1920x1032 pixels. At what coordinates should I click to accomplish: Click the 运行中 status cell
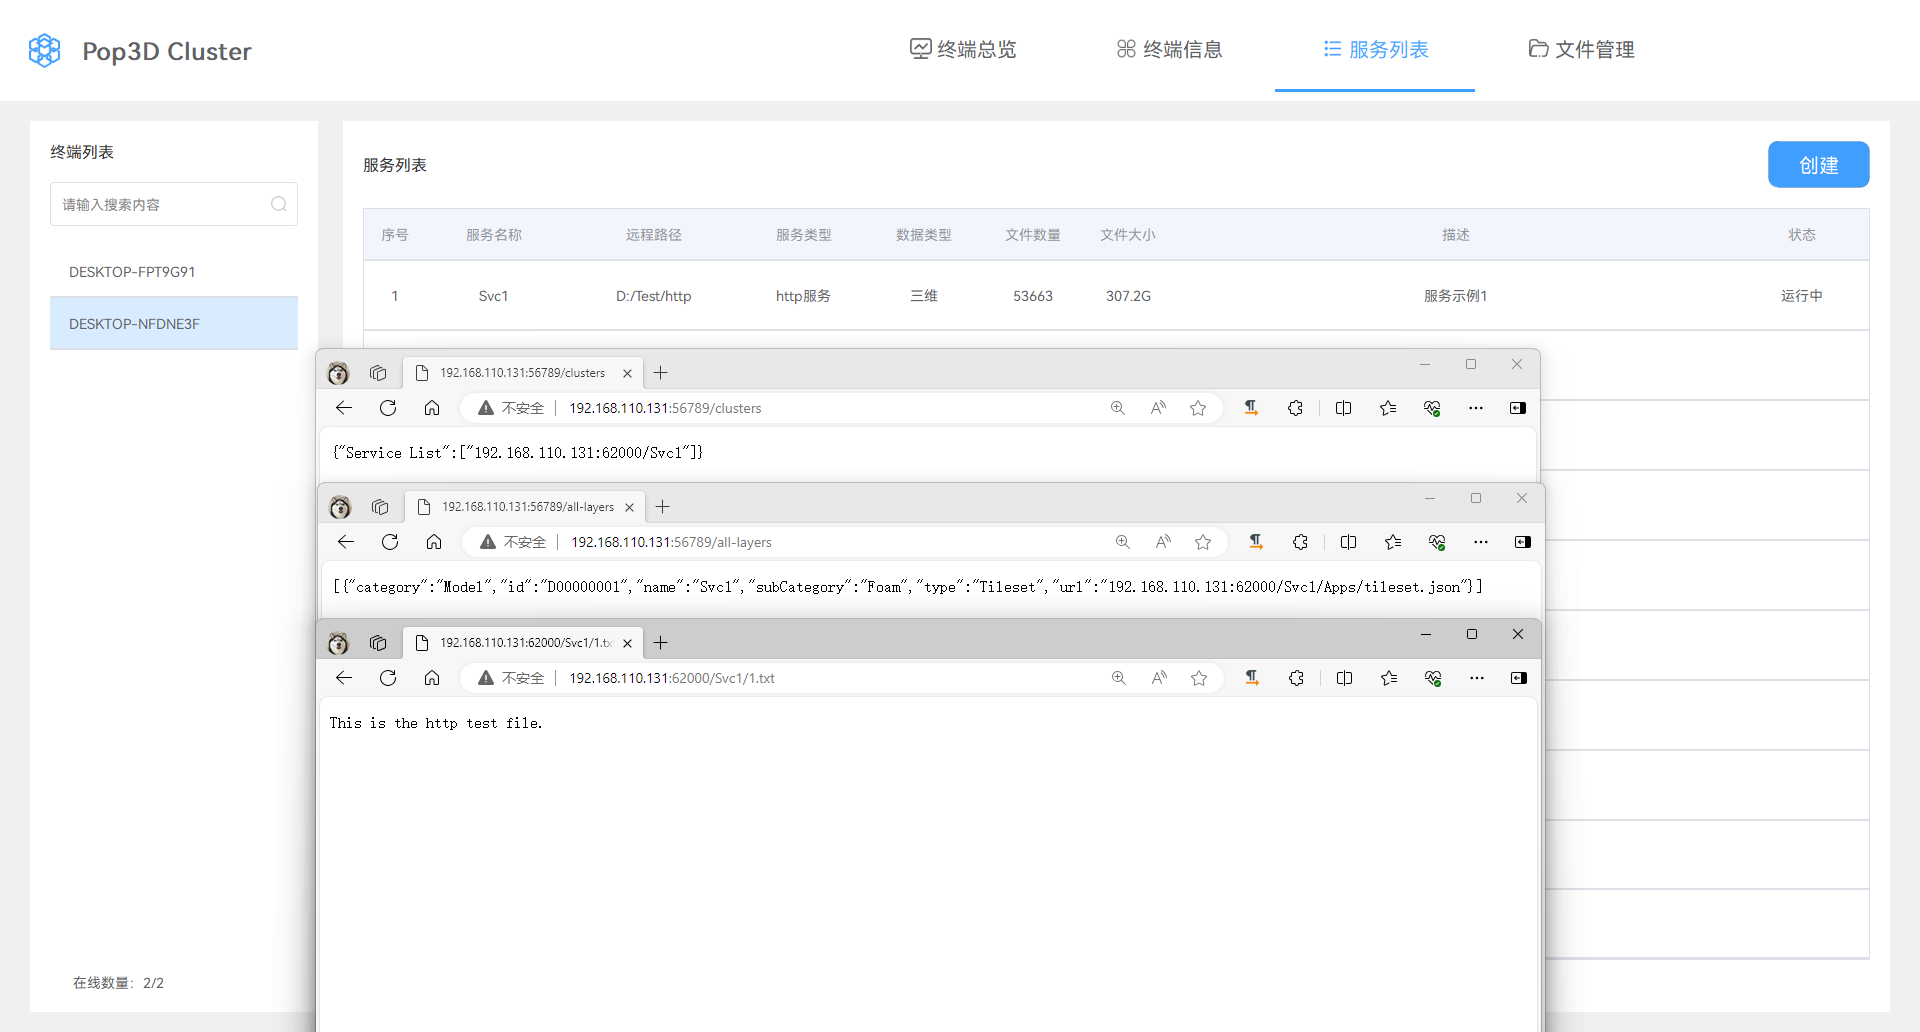pos(1801,296)
